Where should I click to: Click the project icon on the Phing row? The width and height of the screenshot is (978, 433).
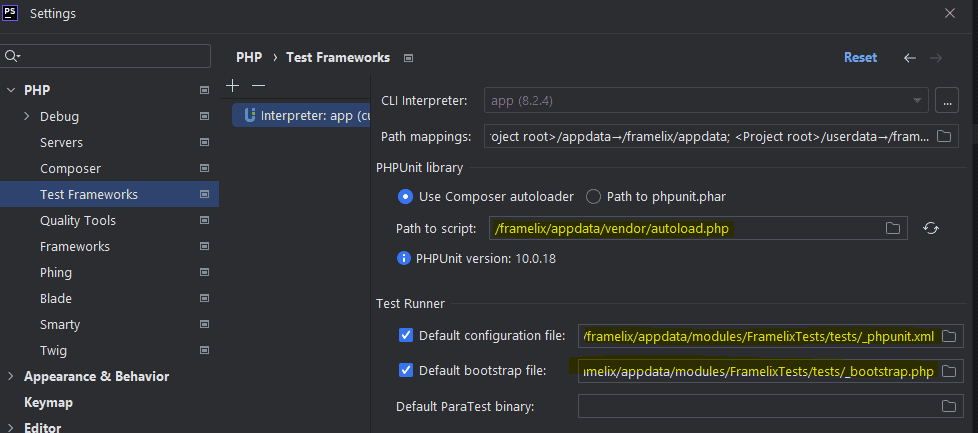(204, 273)
